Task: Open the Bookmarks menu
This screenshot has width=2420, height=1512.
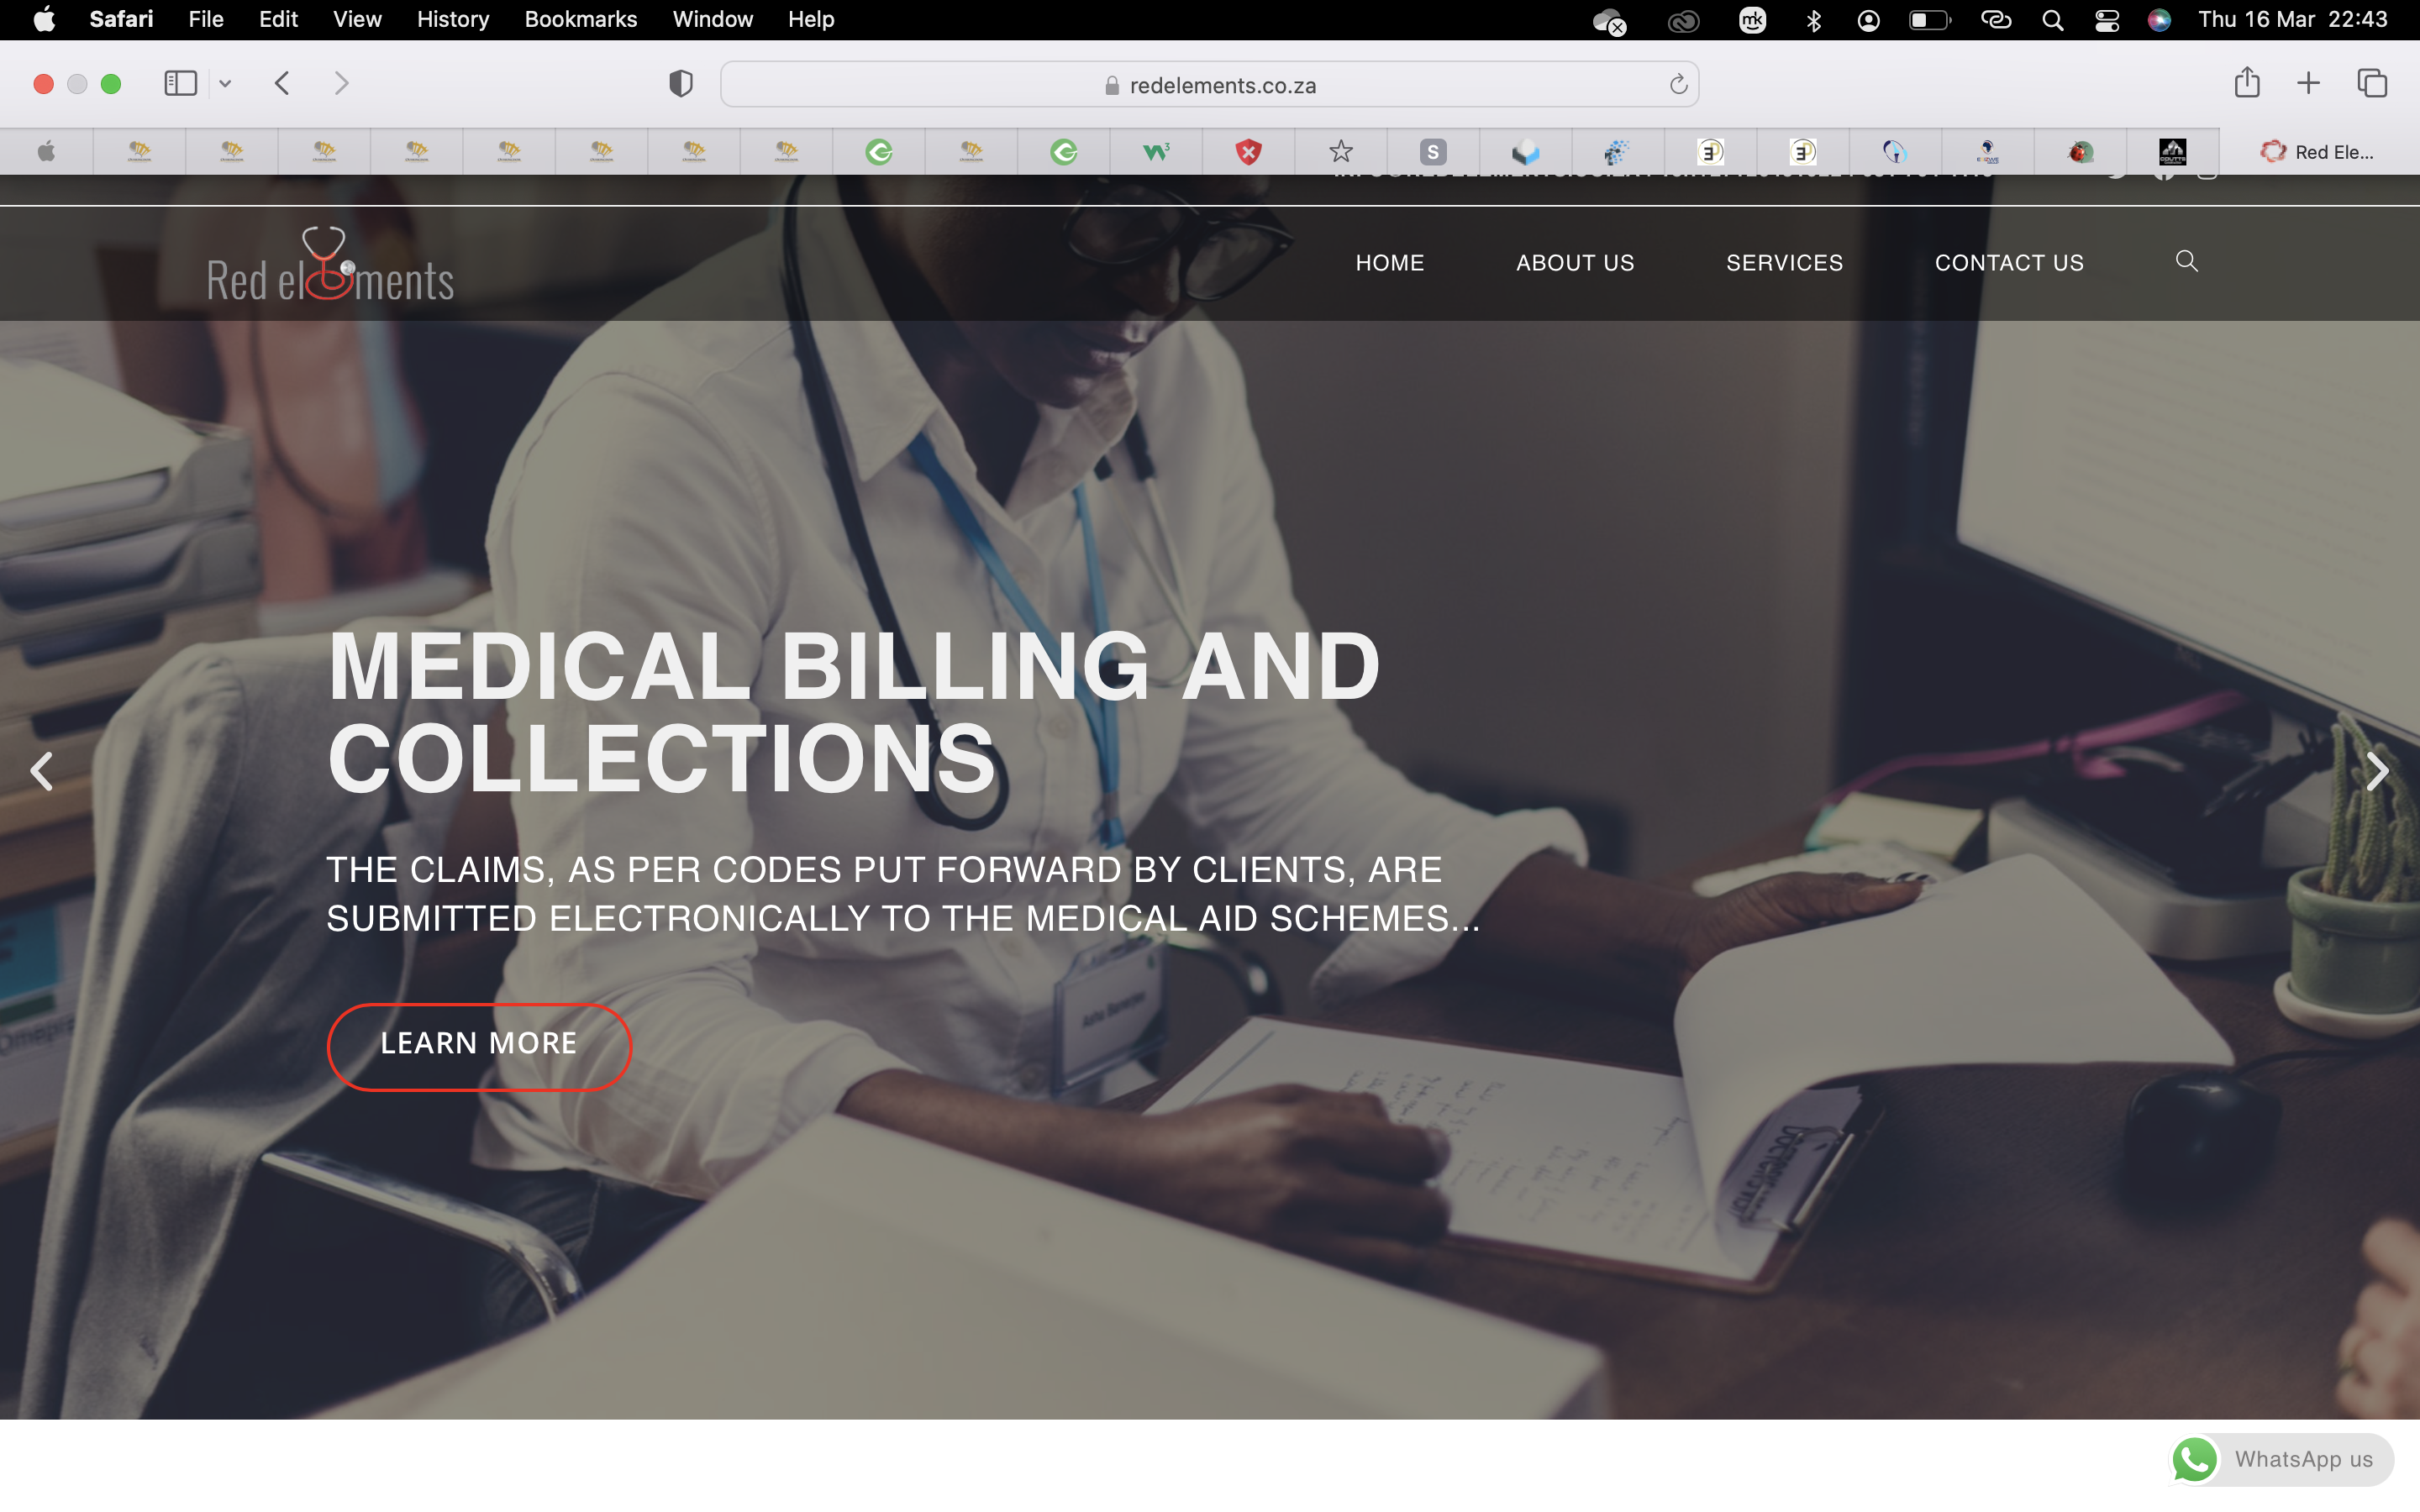Action: click(x=580, y=20)
